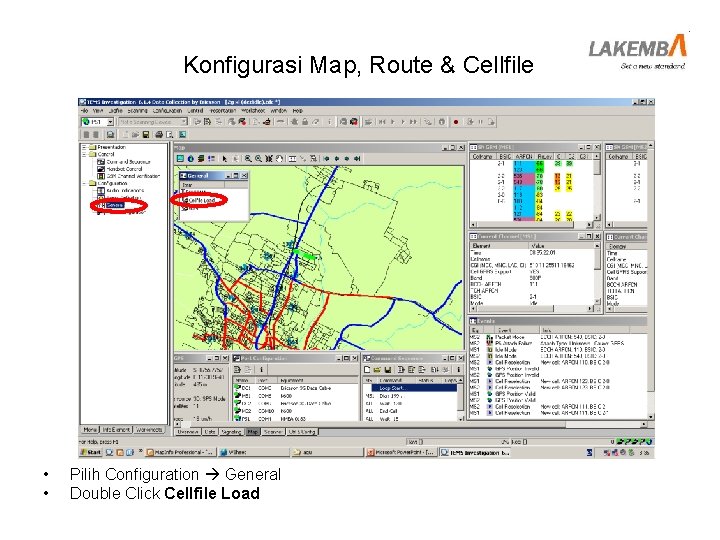Open the Worksheet menu

(253, 111)
